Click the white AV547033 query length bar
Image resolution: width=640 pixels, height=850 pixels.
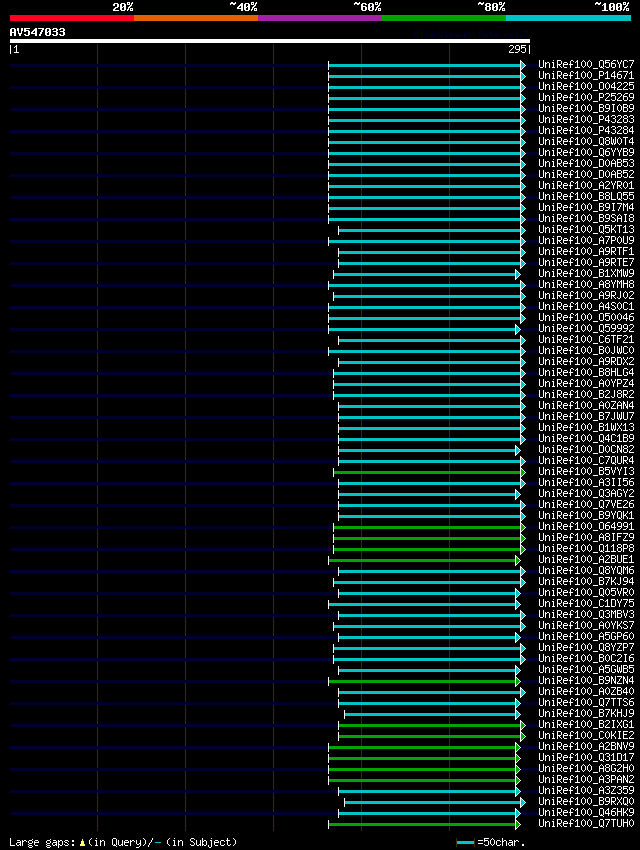point(269,41)
